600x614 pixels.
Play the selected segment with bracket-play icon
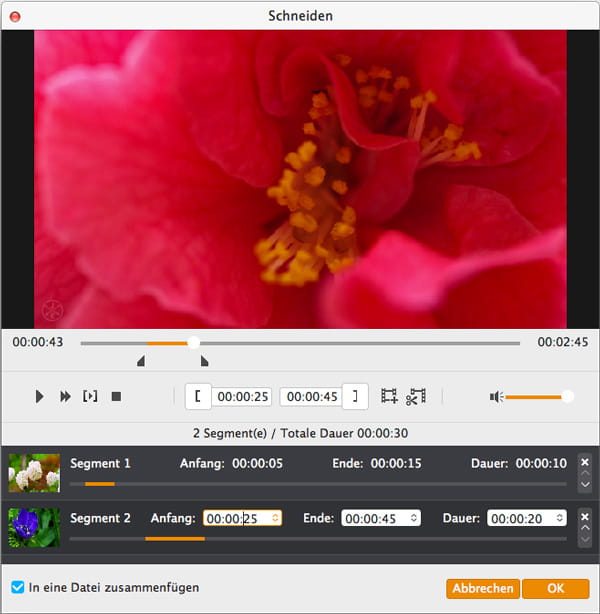pyautogui.click(x=90, y=397)
